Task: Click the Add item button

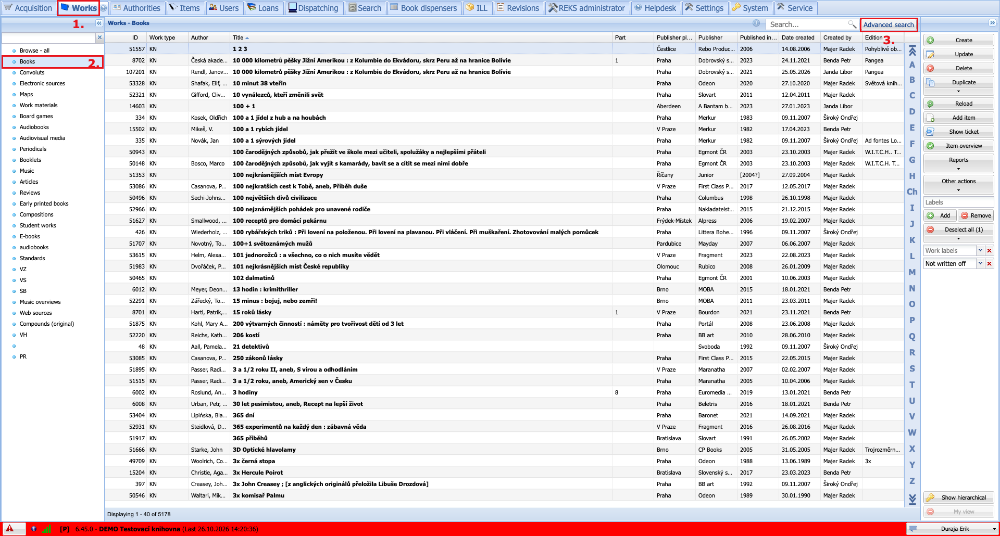Action: click(959, 118)
